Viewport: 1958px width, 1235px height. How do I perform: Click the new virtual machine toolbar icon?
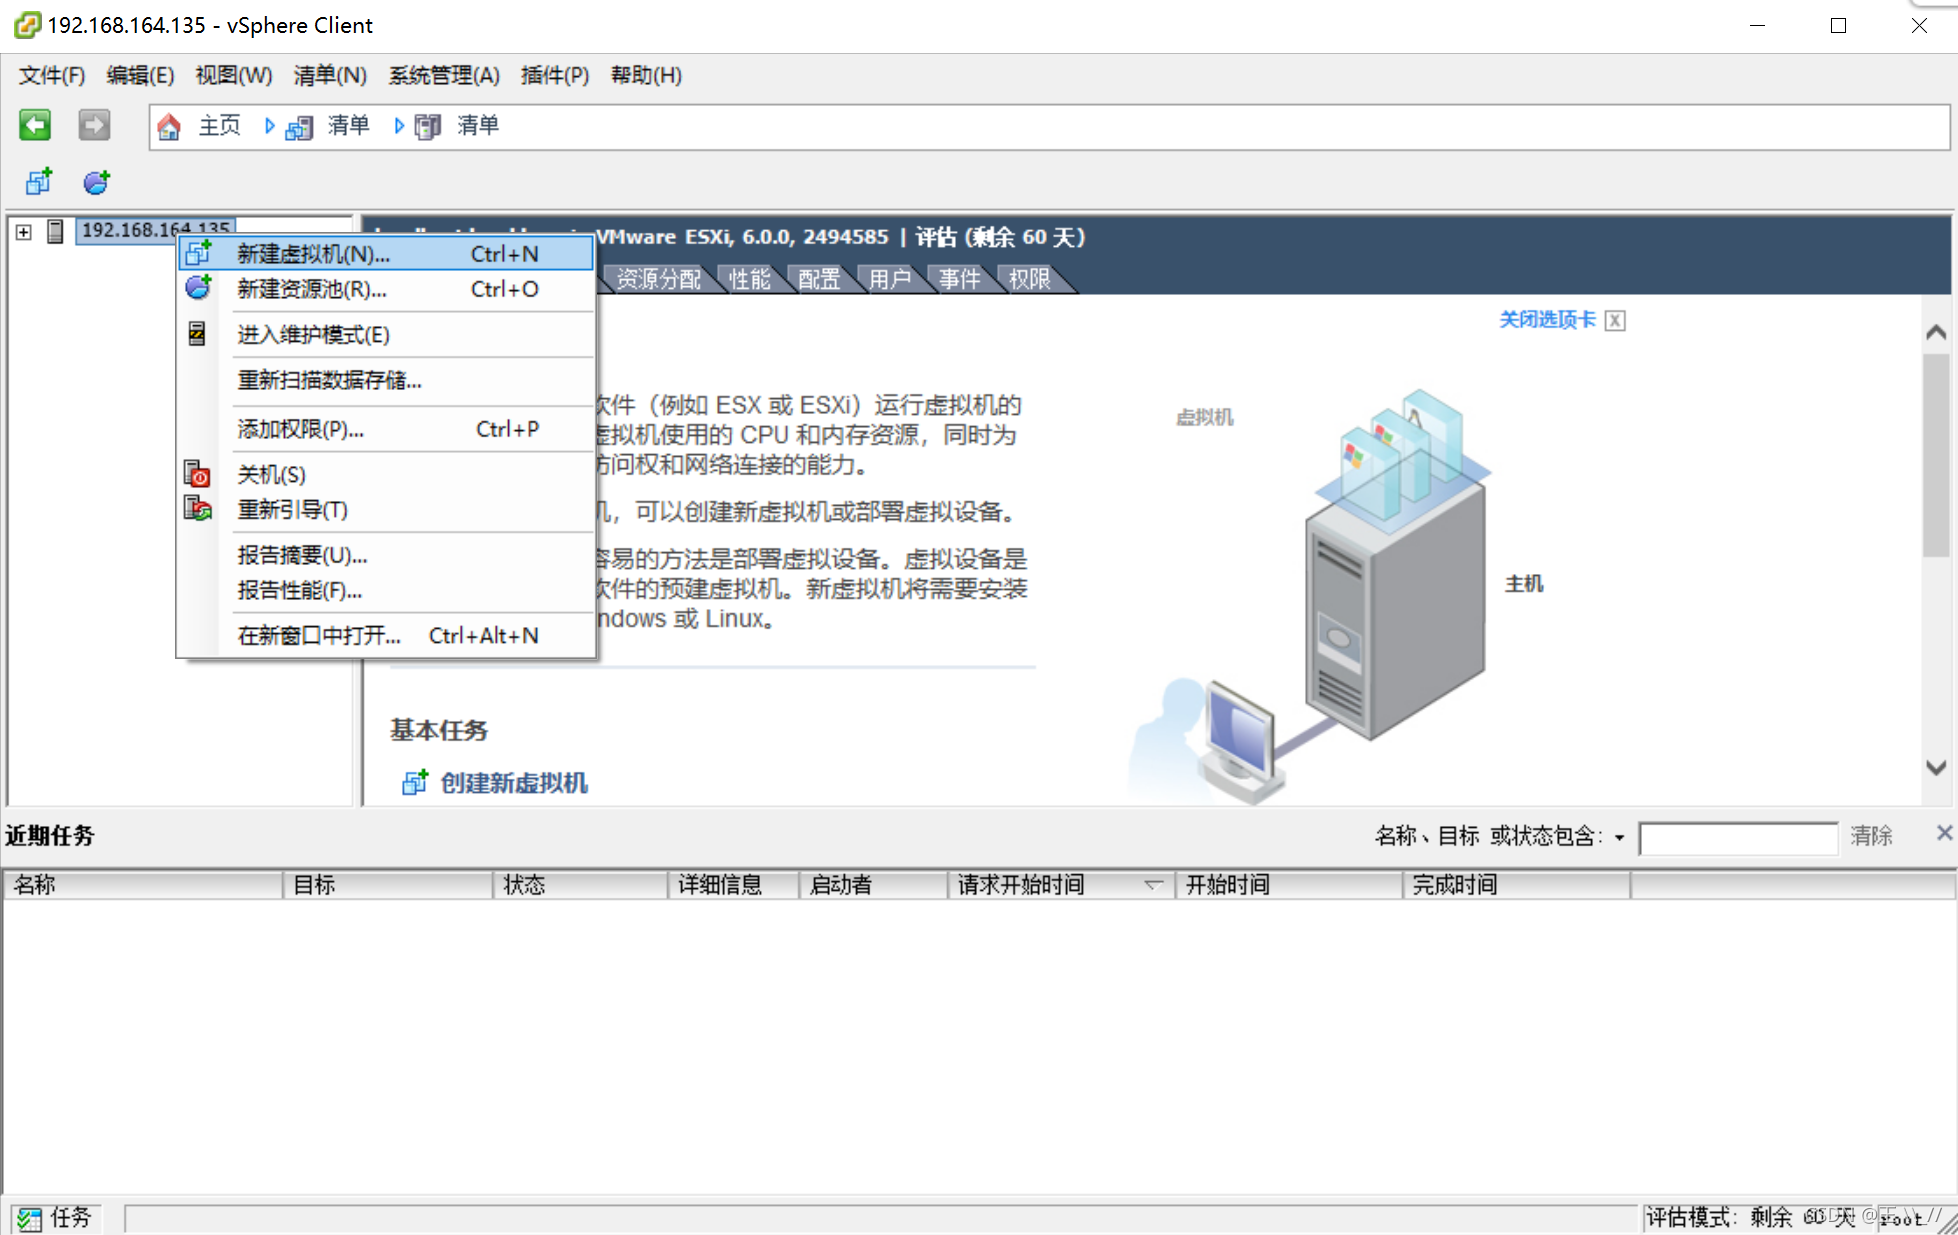[39, 182]
